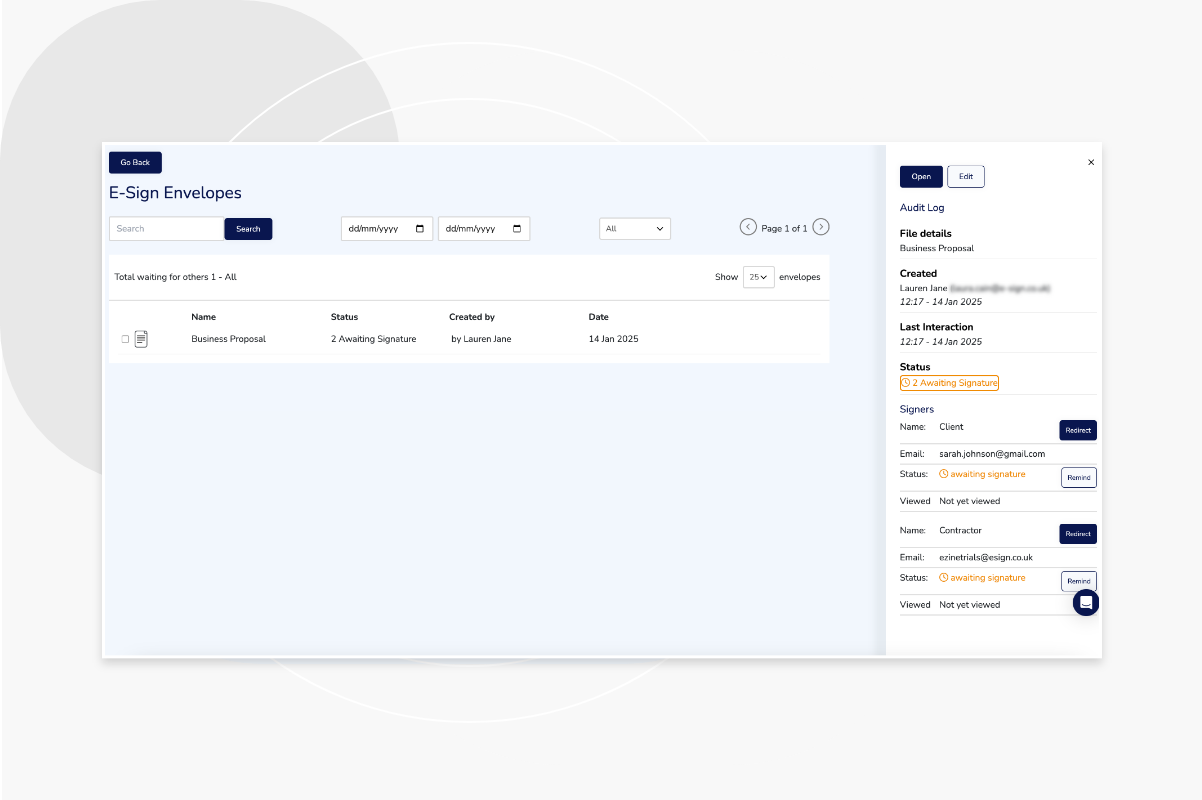
Task: Tick the Business Proposal row checkbox
Action: coord(125,339)
